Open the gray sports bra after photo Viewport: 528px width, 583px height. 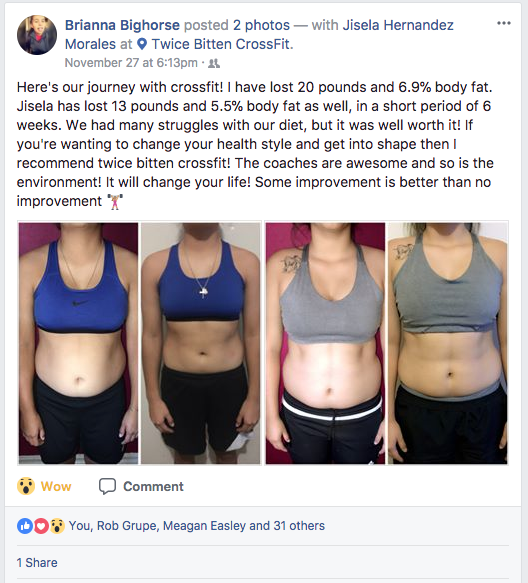point(448,343)
